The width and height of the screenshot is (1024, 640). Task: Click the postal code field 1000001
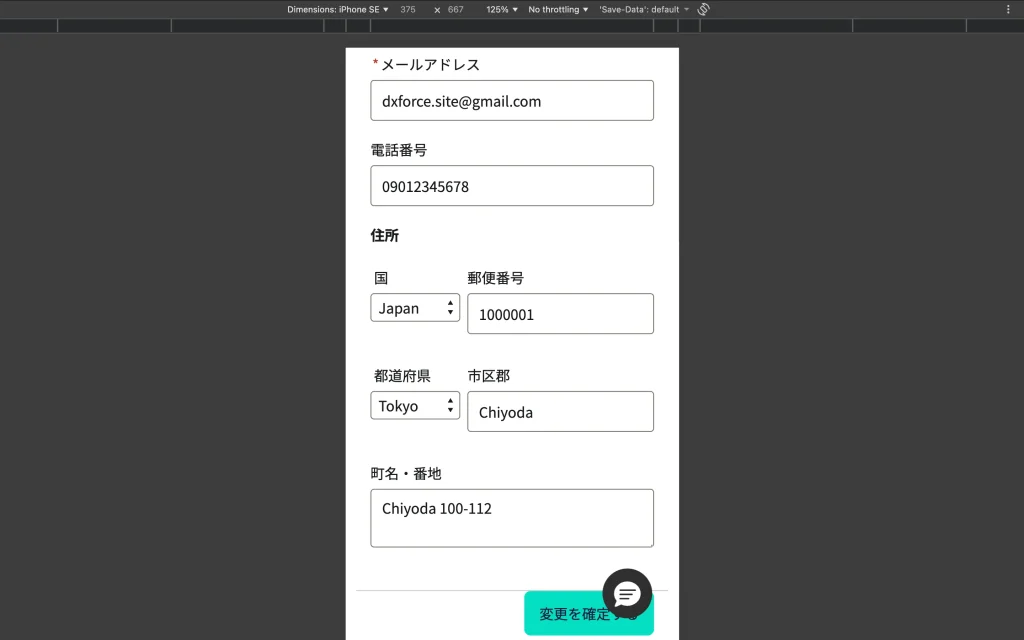(x=560, y=314)
